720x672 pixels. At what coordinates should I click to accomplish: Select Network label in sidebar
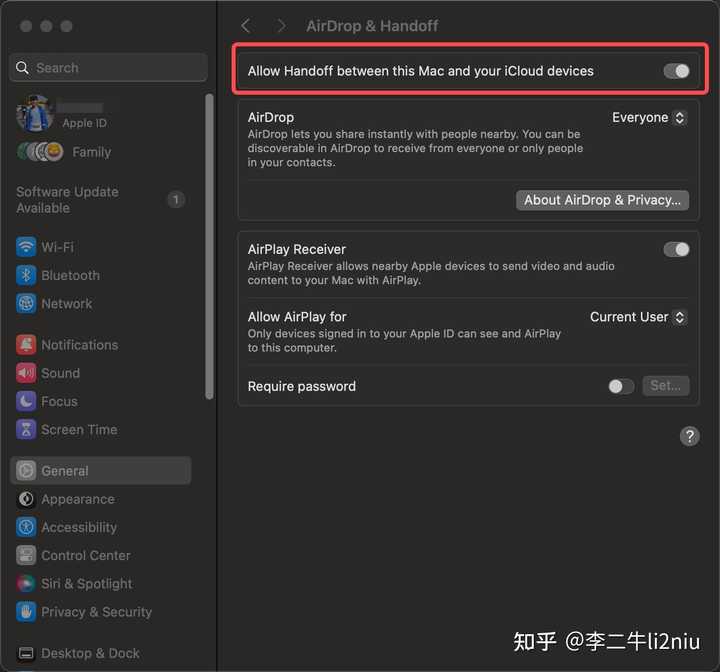tap(67, 304)
